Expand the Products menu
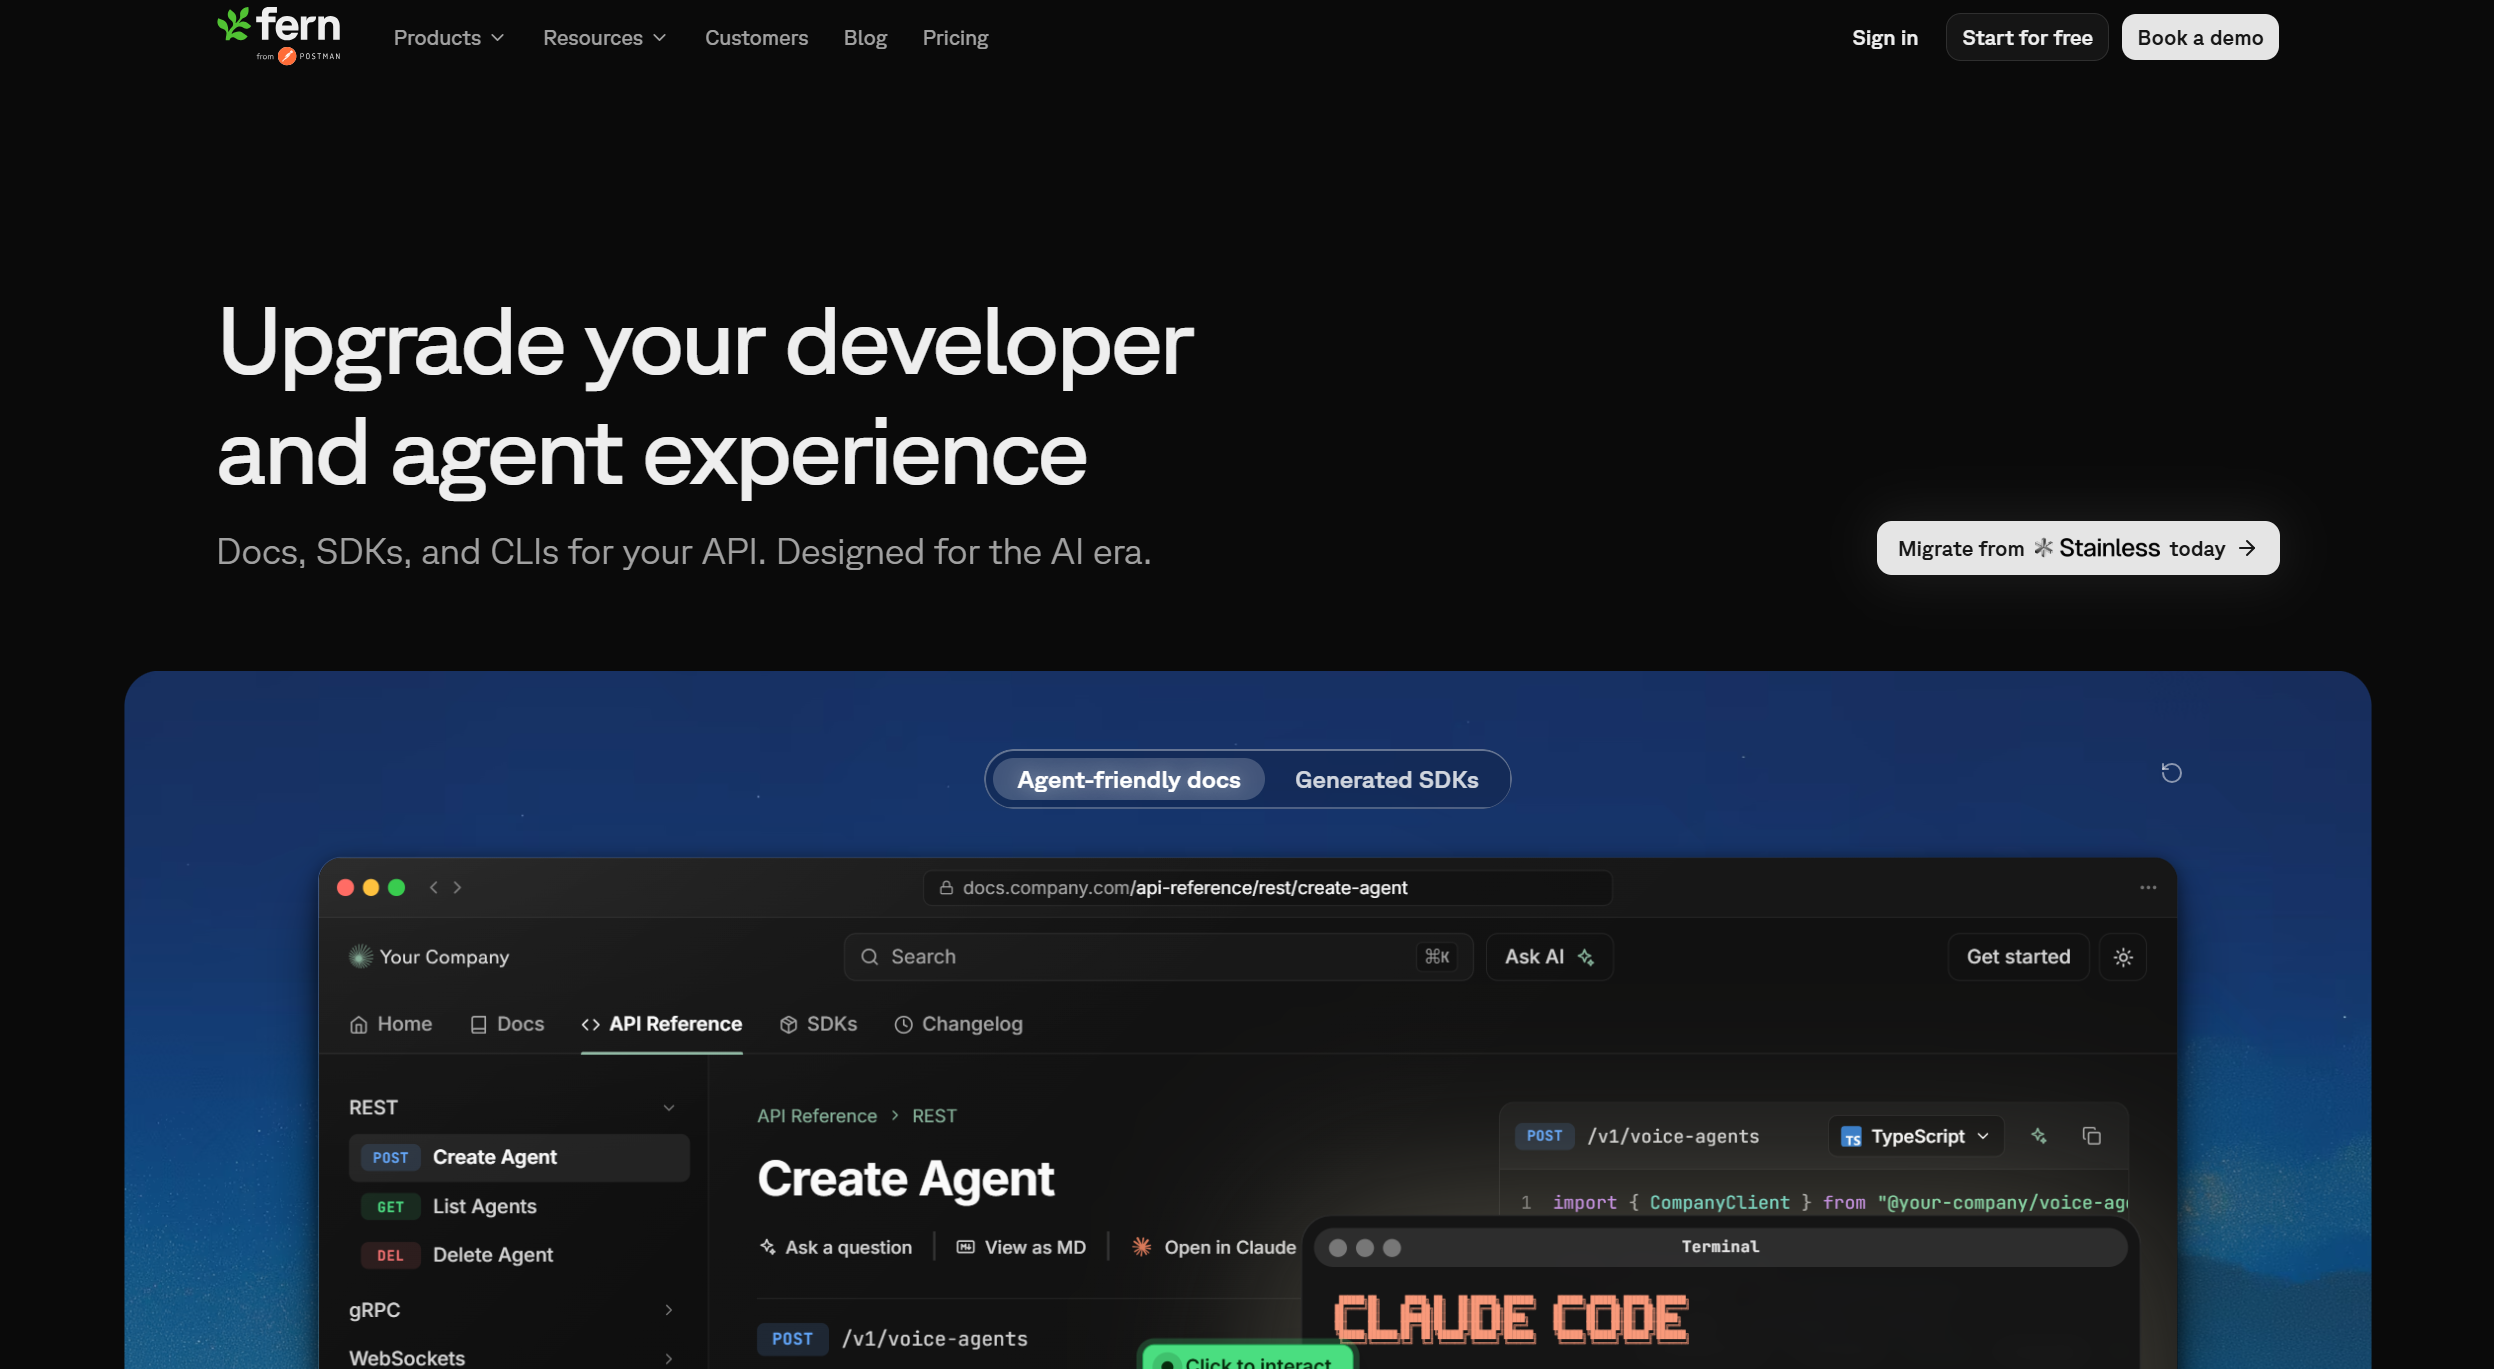 (x=449, y=38)
